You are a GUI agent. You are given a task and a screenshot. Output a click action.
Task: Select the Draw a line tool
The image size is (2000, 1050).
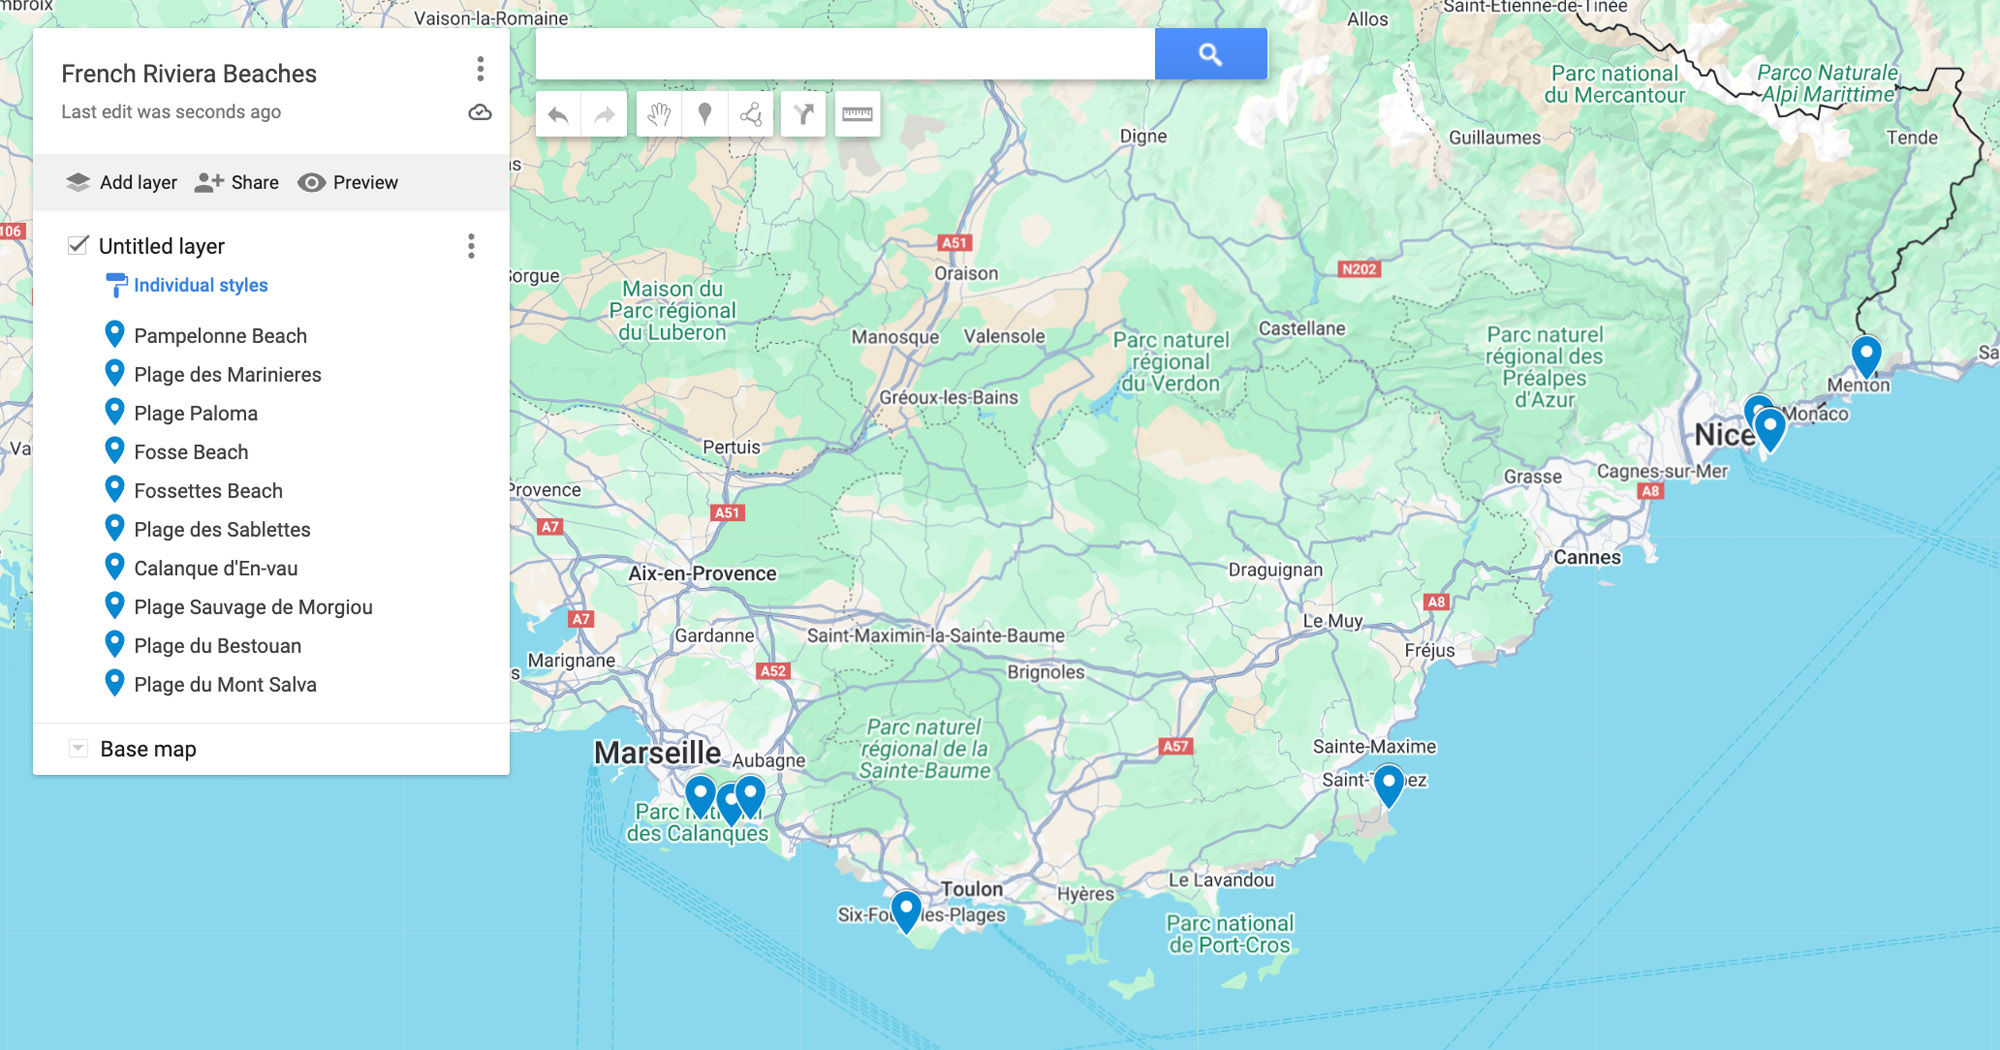click(x=751, y=115)
